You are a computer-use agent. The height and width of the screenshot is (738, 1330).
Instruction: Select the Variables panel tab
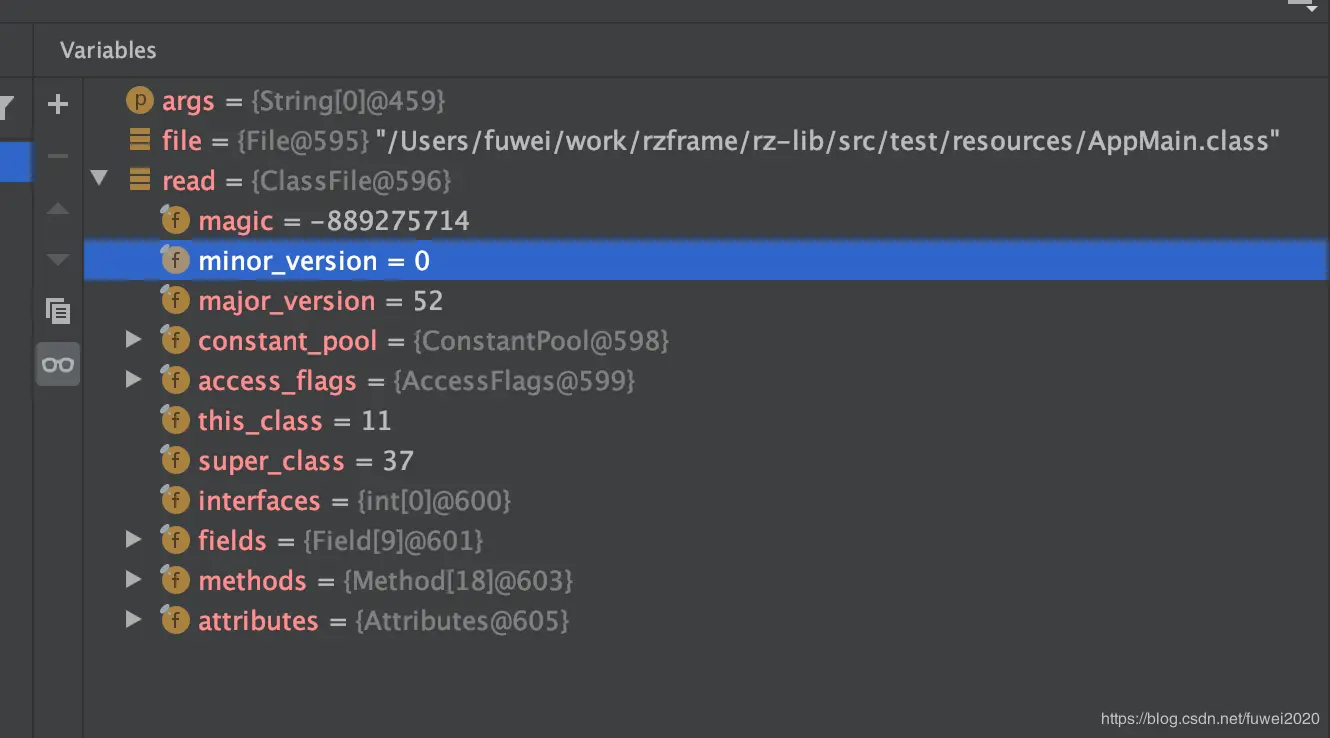coord(108,50)
